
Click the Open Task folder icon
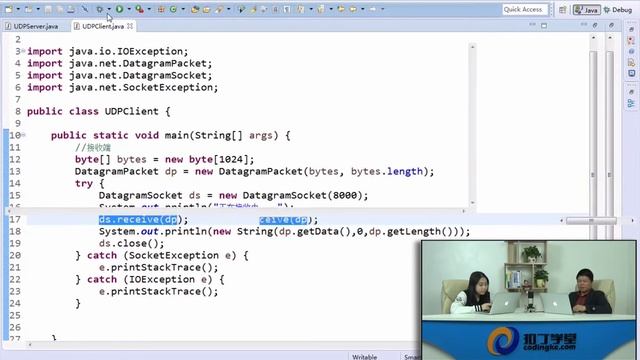point(206,9)
